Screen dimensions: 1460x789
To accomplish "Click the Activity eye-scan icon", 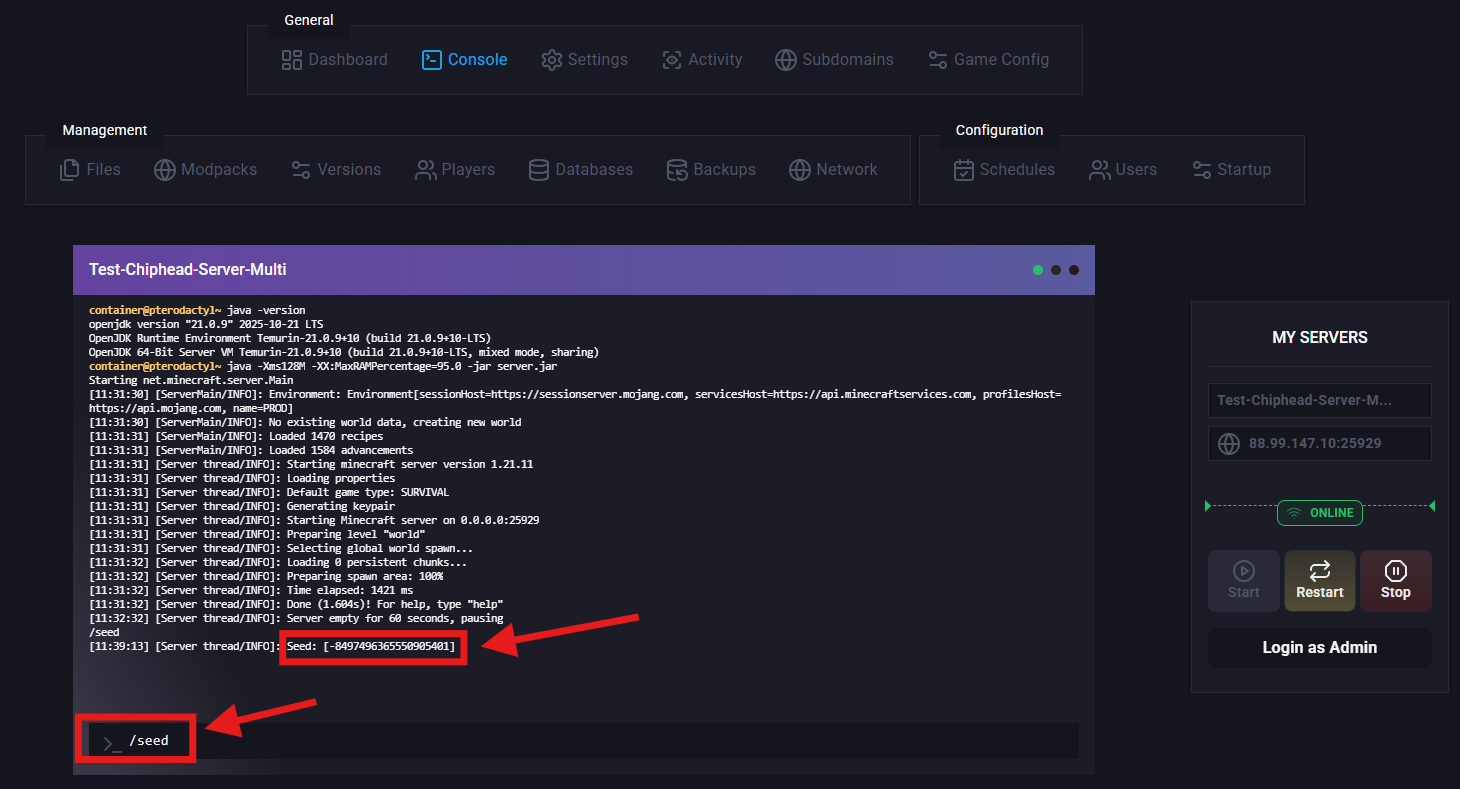I will pos(672,60).
